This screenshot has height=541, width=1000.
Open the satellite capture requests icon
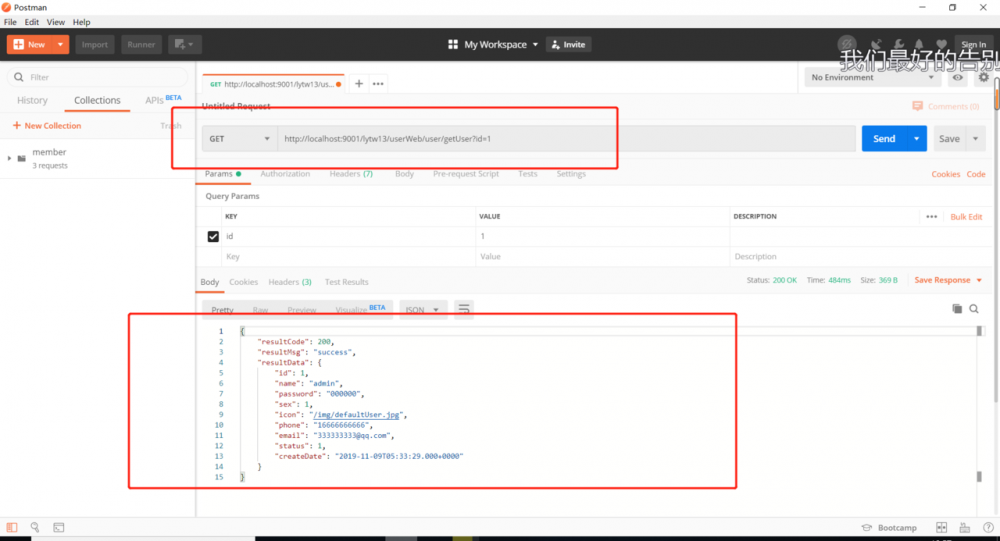[x=876, y=44]
